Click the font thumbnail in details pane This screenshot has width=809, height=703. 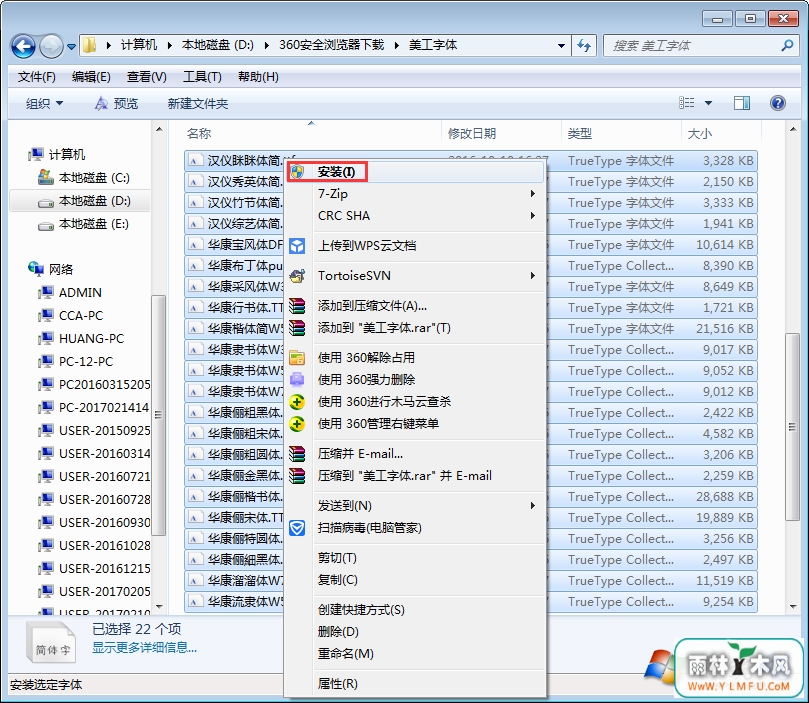(51, 642)
